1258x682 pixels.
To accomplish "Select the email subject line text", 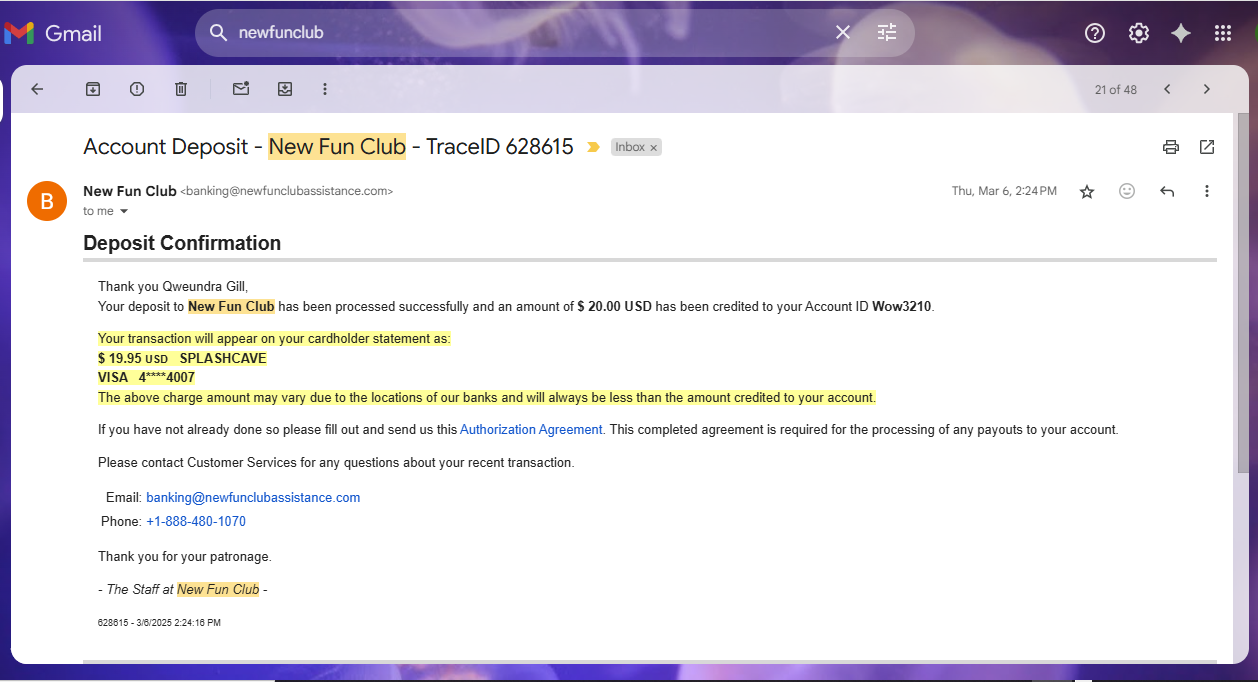I will [329, 147].
